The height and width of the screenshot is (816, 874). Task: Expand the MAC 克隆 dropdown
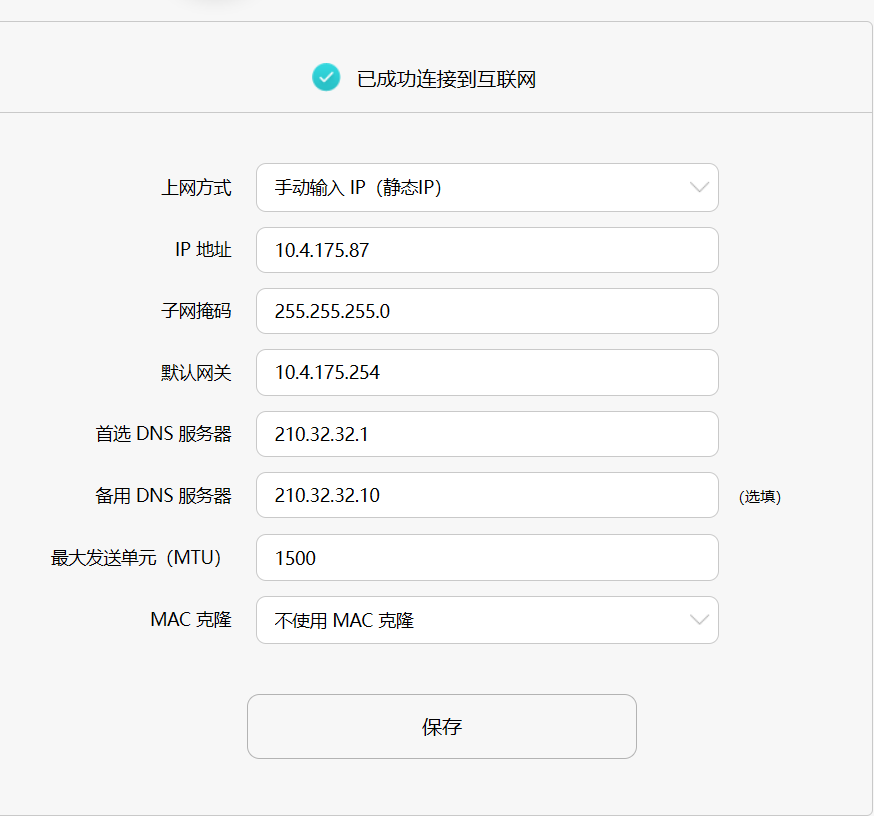[487, 620]
